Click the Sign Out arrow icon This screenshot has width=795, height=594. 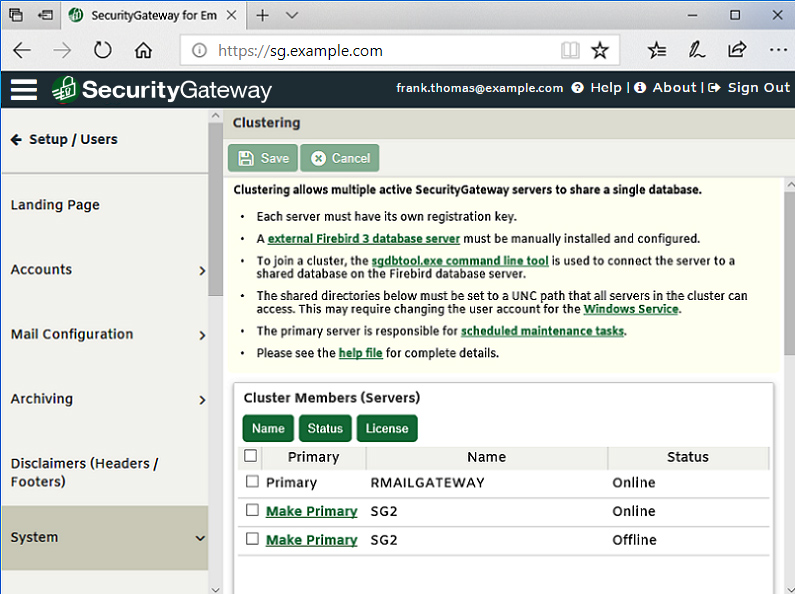click(714, 88)
